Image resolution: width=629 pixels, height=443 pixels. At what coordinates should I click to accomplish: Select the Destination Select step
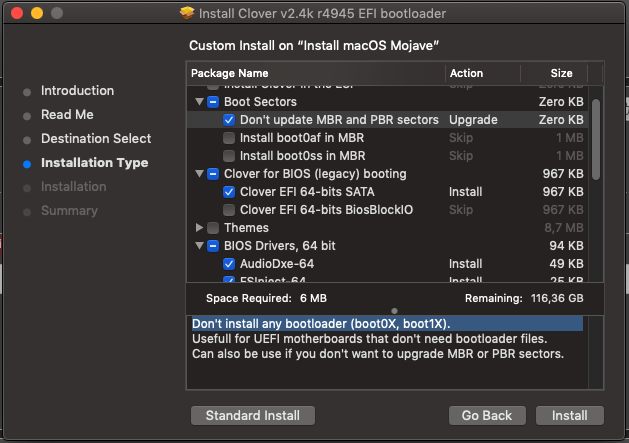96,139
